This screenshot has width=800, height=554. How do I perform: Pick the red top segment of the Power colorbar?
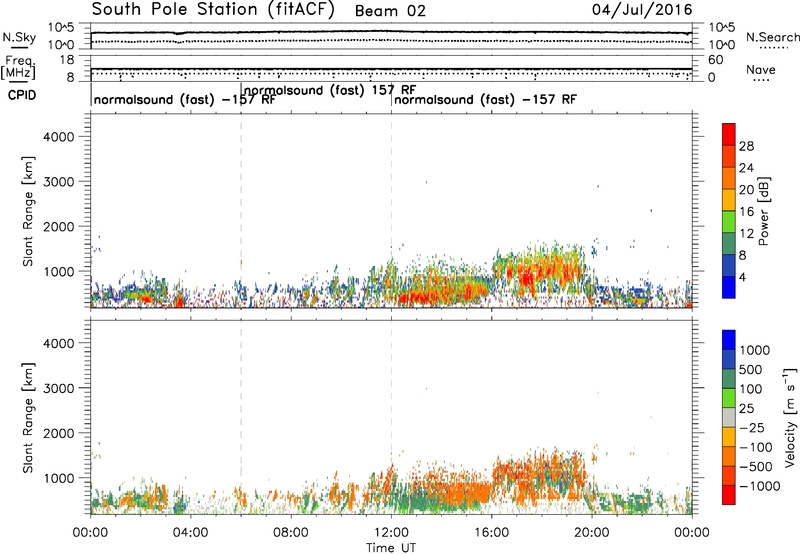(729, 134)
